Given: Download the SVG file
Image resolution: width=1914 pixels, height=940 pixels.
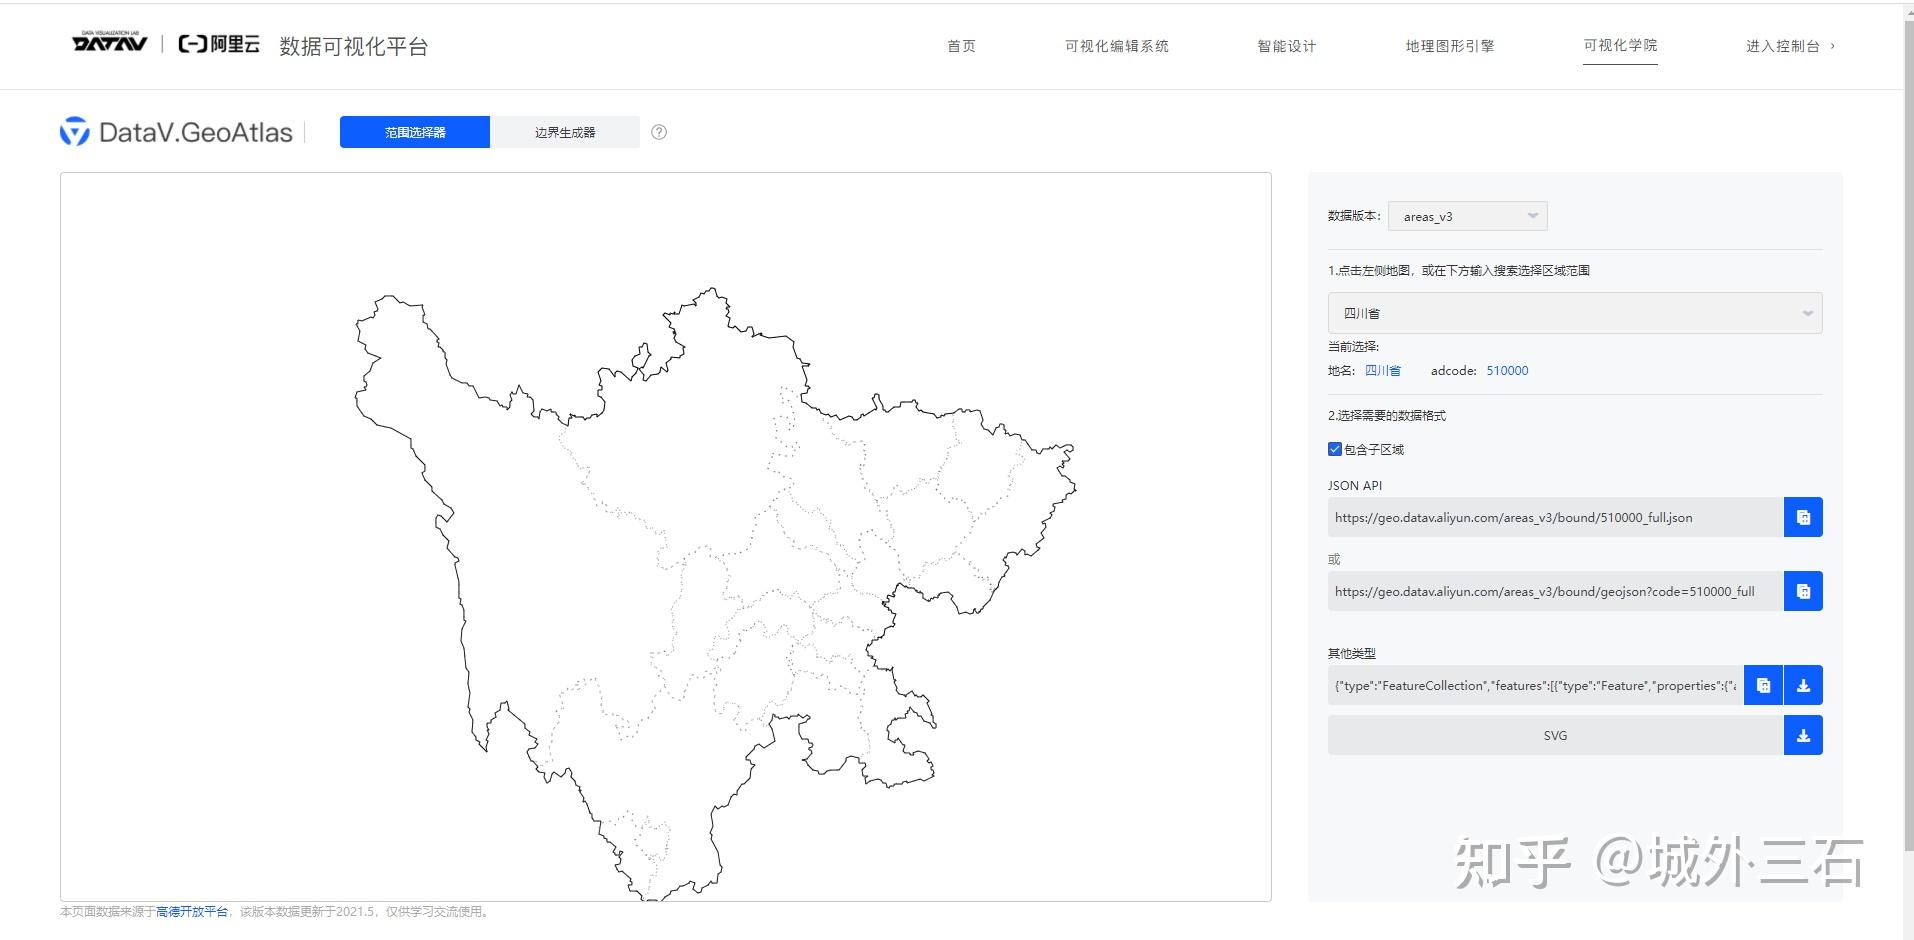Looking at the screenshot, I should [x=1803, y=735].
